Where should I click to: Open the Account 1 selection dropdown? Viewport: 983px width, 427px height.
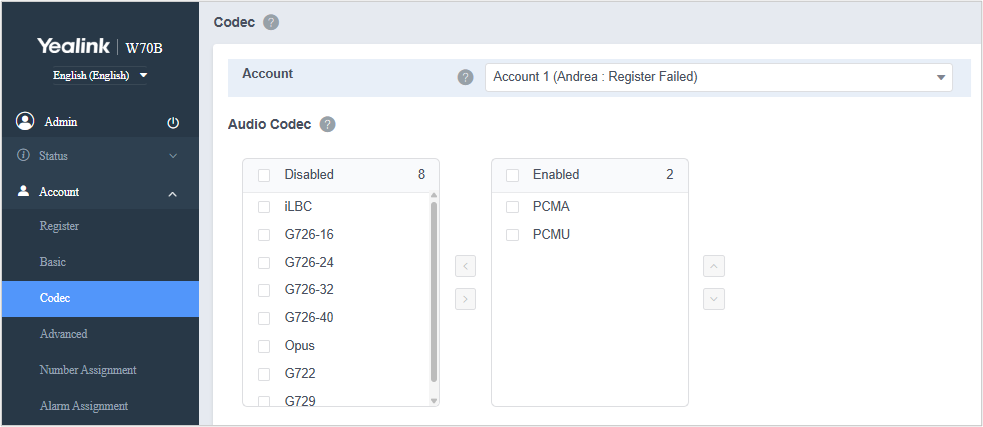[718, 77]
